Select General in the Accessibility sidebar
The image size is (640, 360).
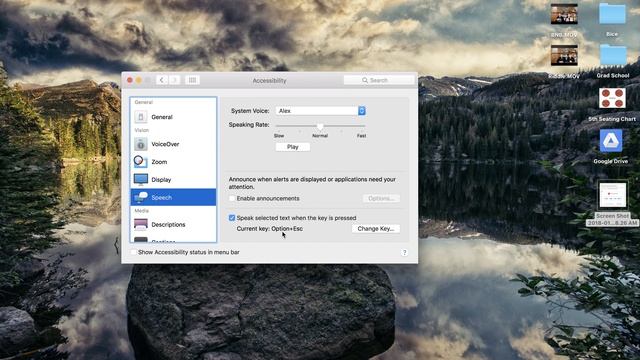(x=173, y=117)
